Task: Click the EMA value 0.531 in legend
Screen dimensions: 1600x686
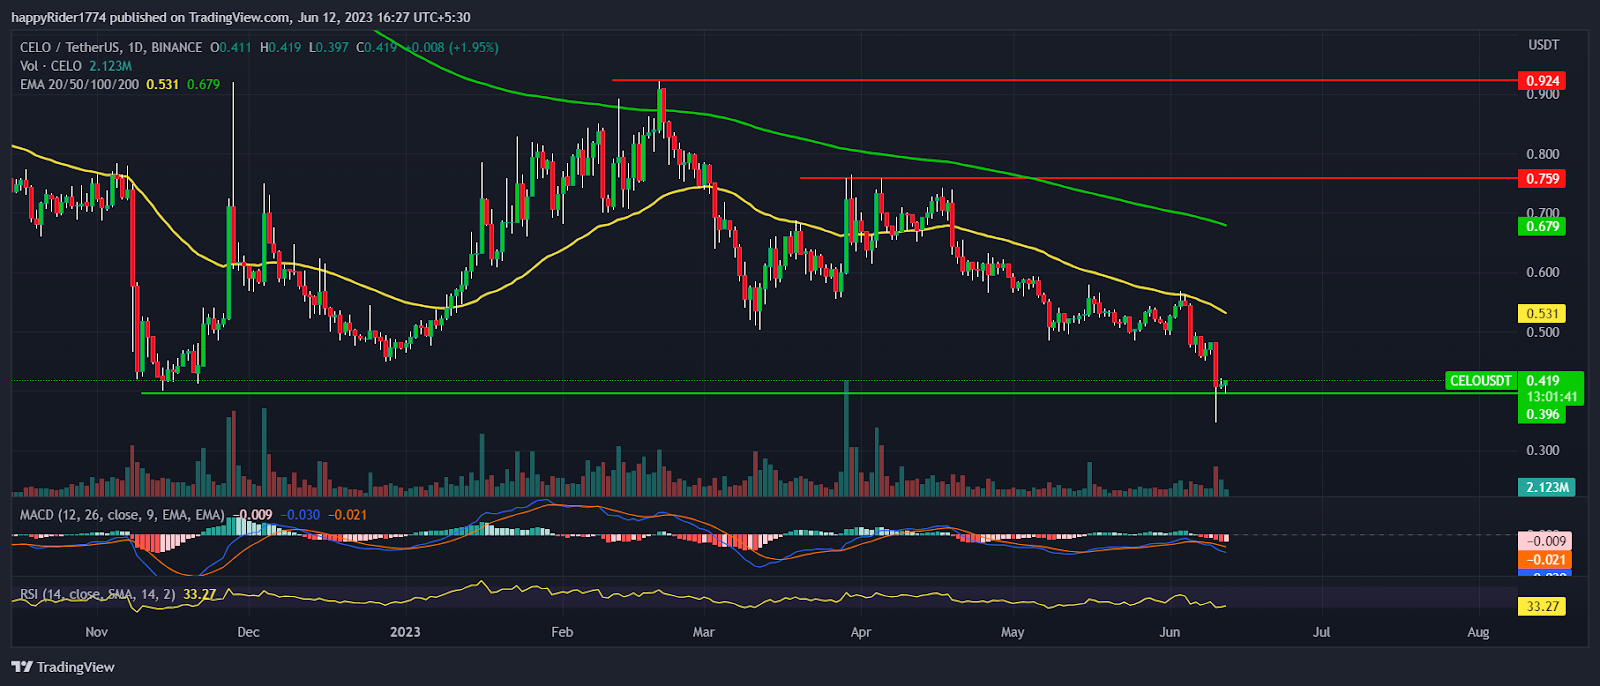Action: point(162,84)
